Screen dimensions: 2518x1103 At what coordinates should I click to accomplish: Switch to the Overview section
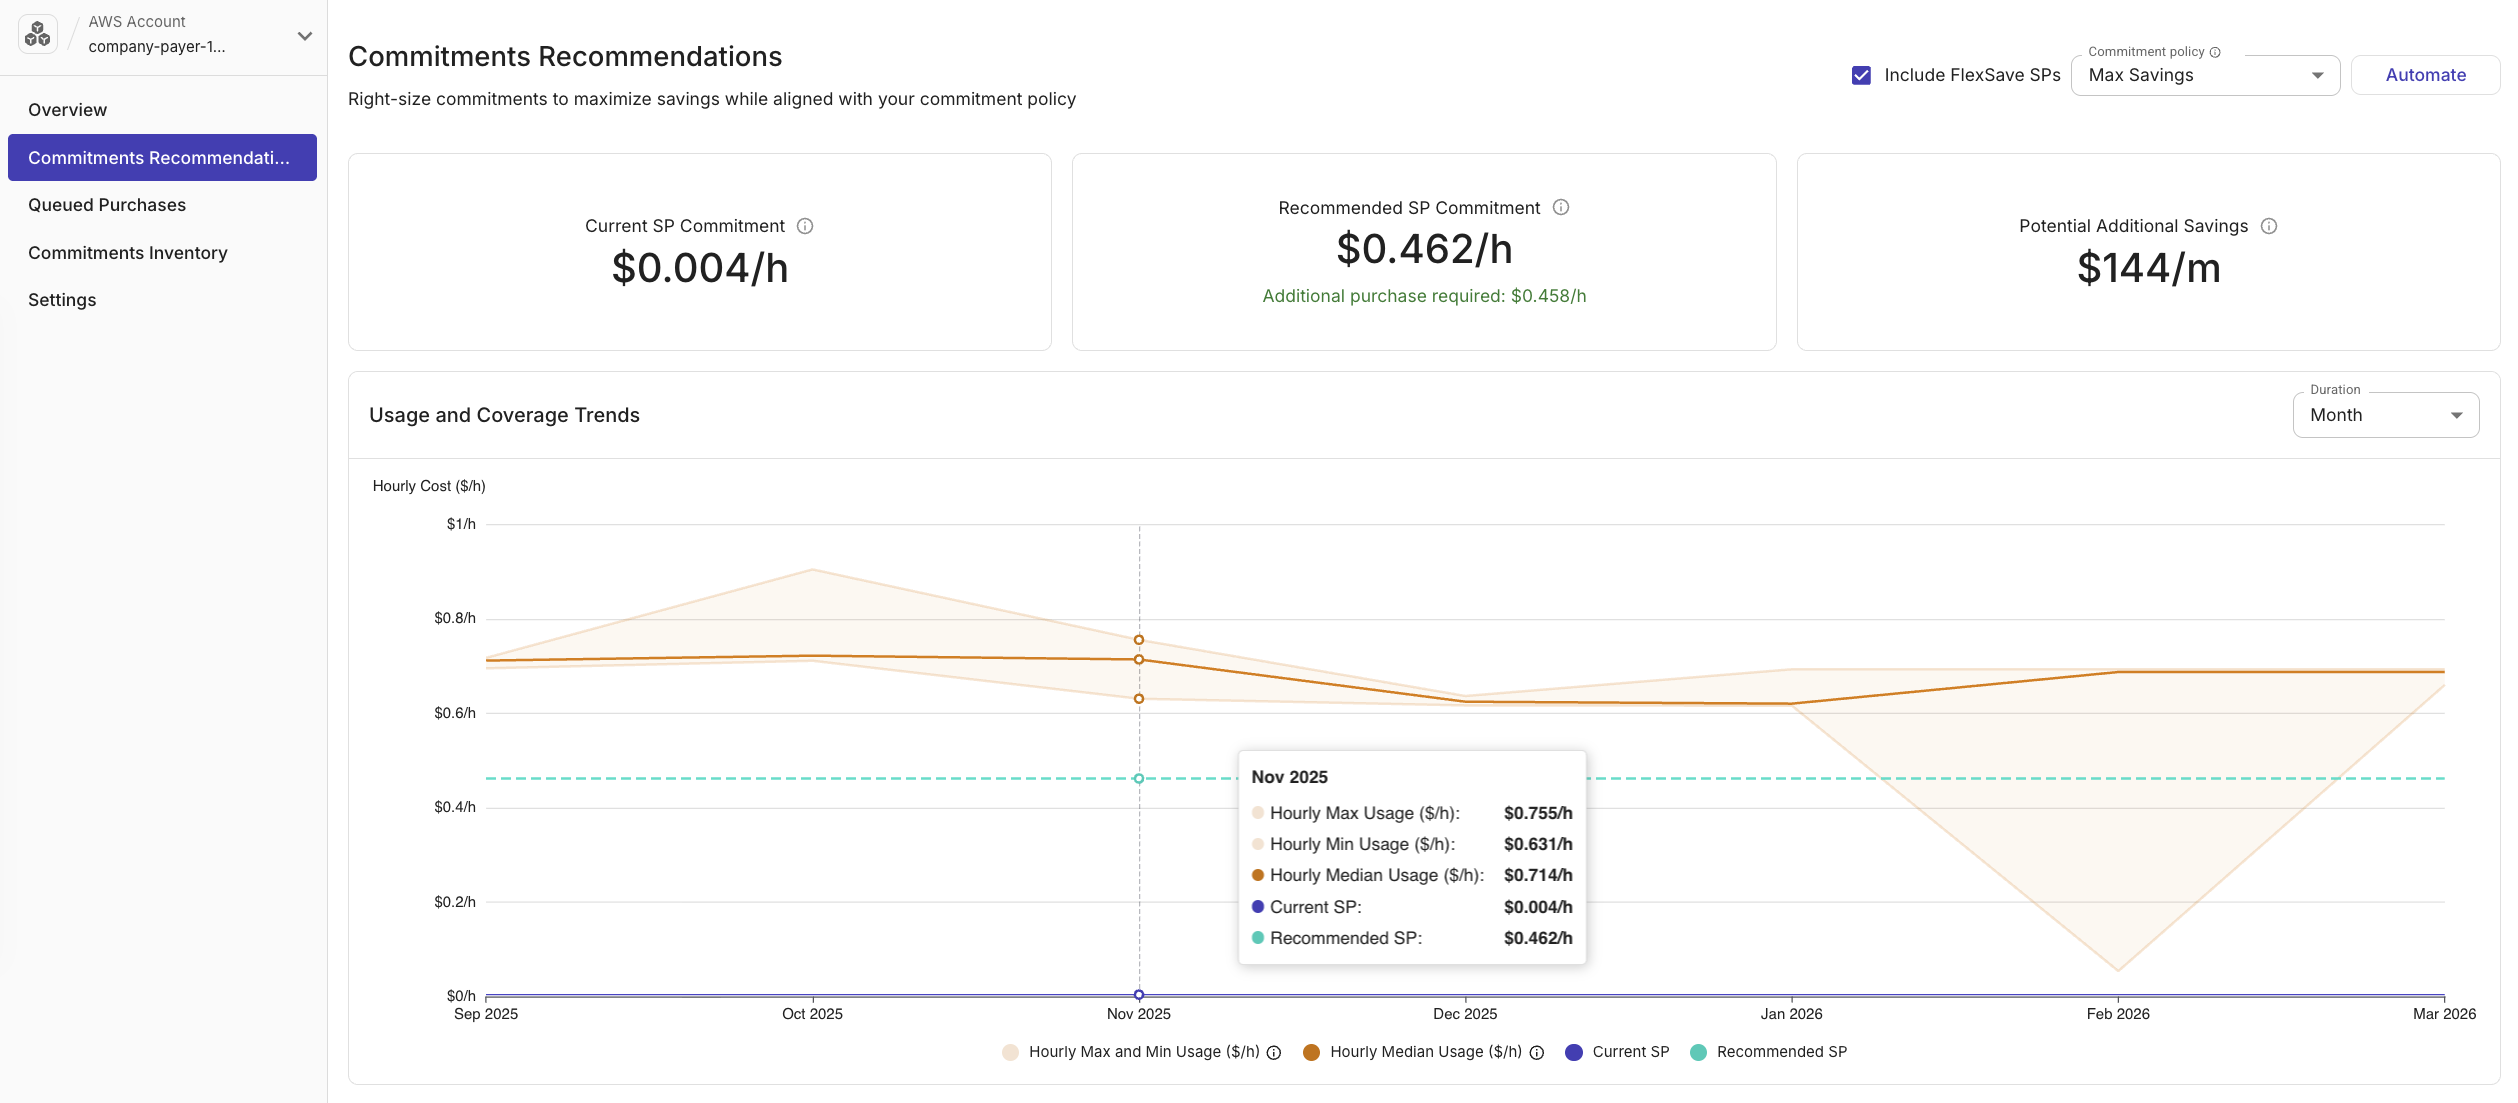tap(67, 110)
